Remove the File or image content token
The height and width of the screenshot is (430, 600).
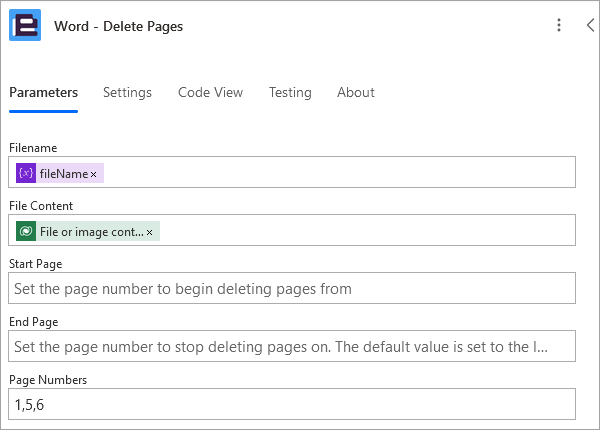pyautogui.click(x=150, y=232)
